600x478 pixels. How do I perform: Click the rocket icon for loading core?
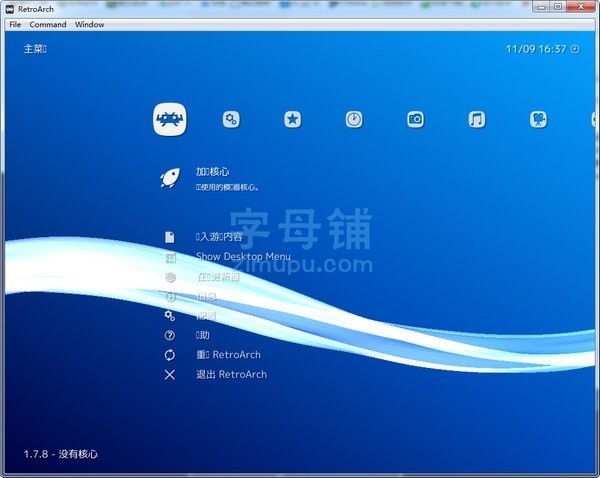pyautogui.click(x=170, y=178)
